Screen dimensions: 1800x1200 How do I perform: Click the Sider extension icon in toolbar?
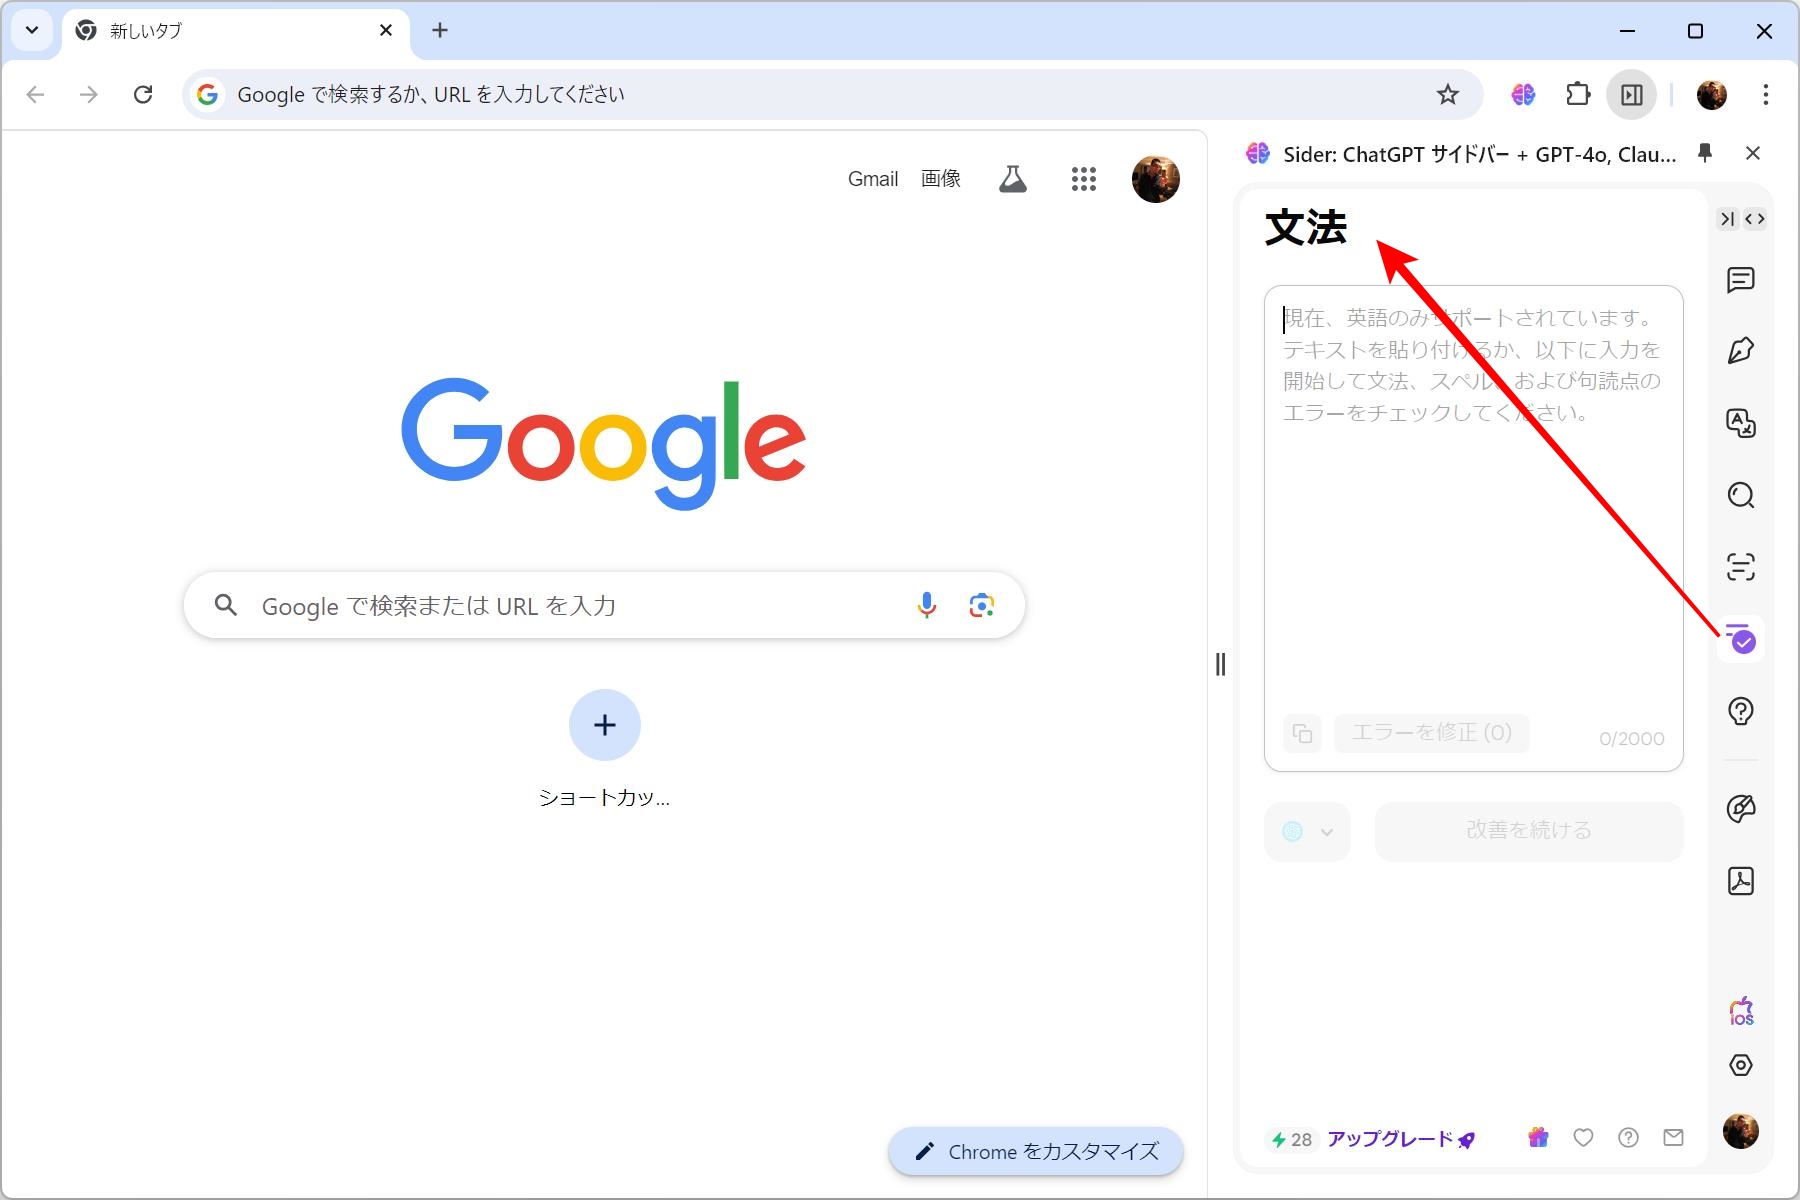pyautogui.click(x=1523, y=94)
